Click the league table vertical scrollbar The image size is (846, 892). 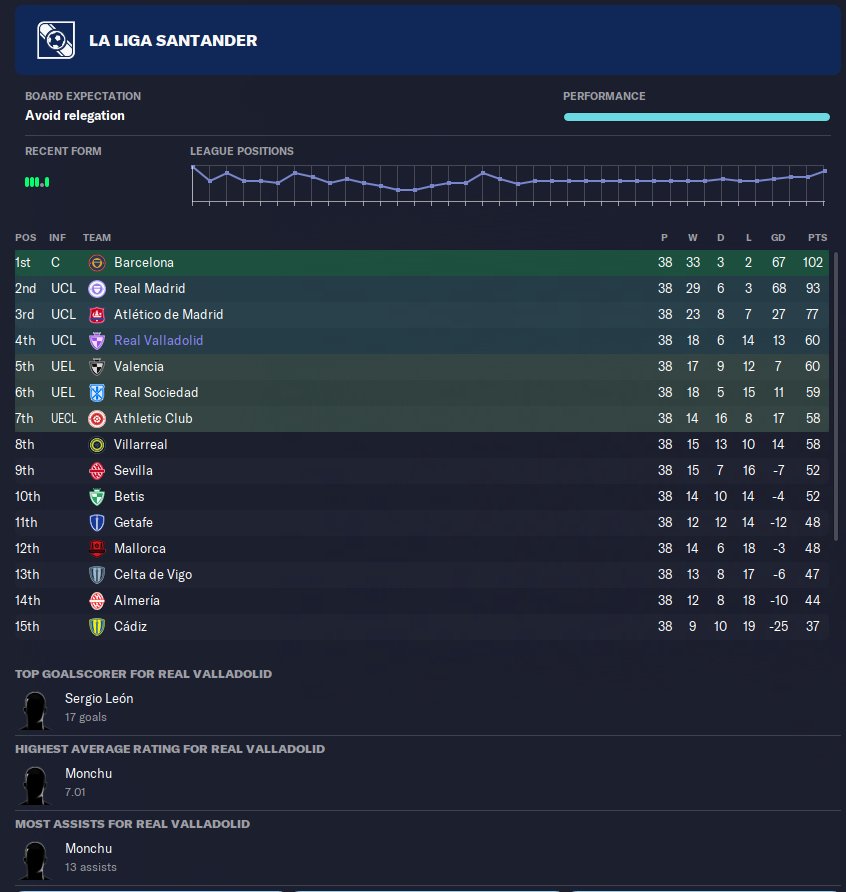(x=837, y=400)
